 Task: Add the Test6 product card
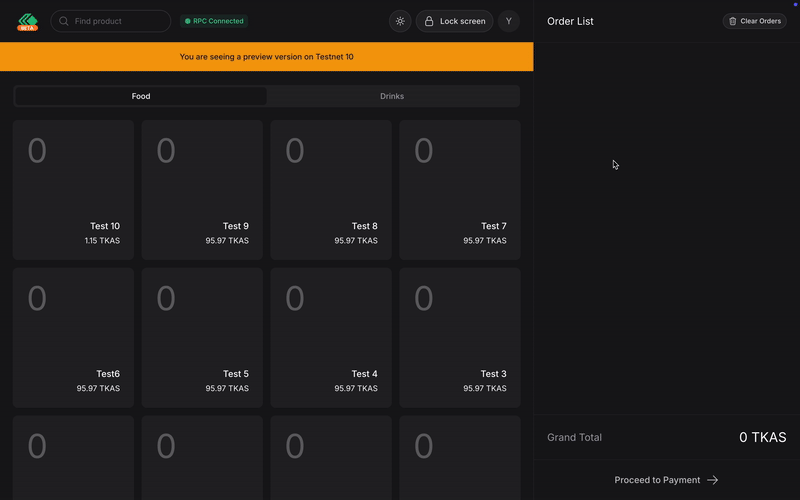(73, 338)
